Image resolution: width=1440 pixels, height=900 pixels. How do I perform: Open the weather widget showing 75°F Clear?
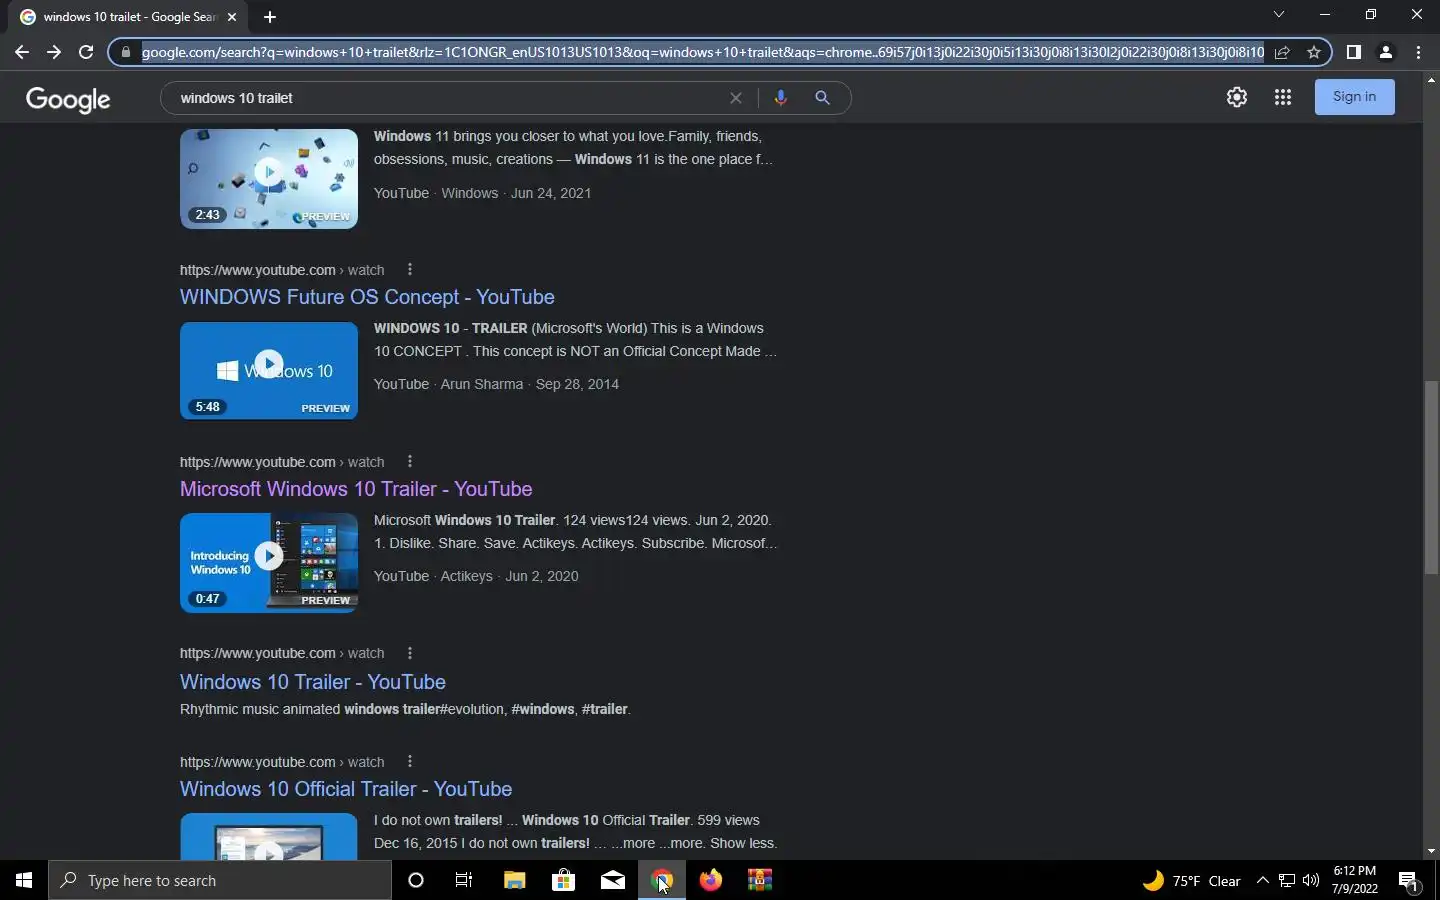pos(1191,881)
